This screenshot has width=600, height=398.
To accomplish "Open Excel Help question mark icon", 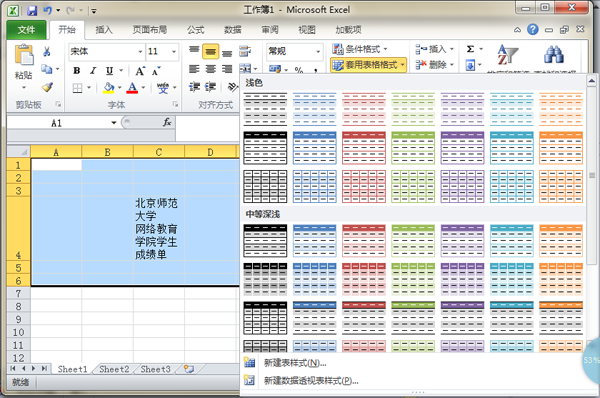I will coord(533,29).
